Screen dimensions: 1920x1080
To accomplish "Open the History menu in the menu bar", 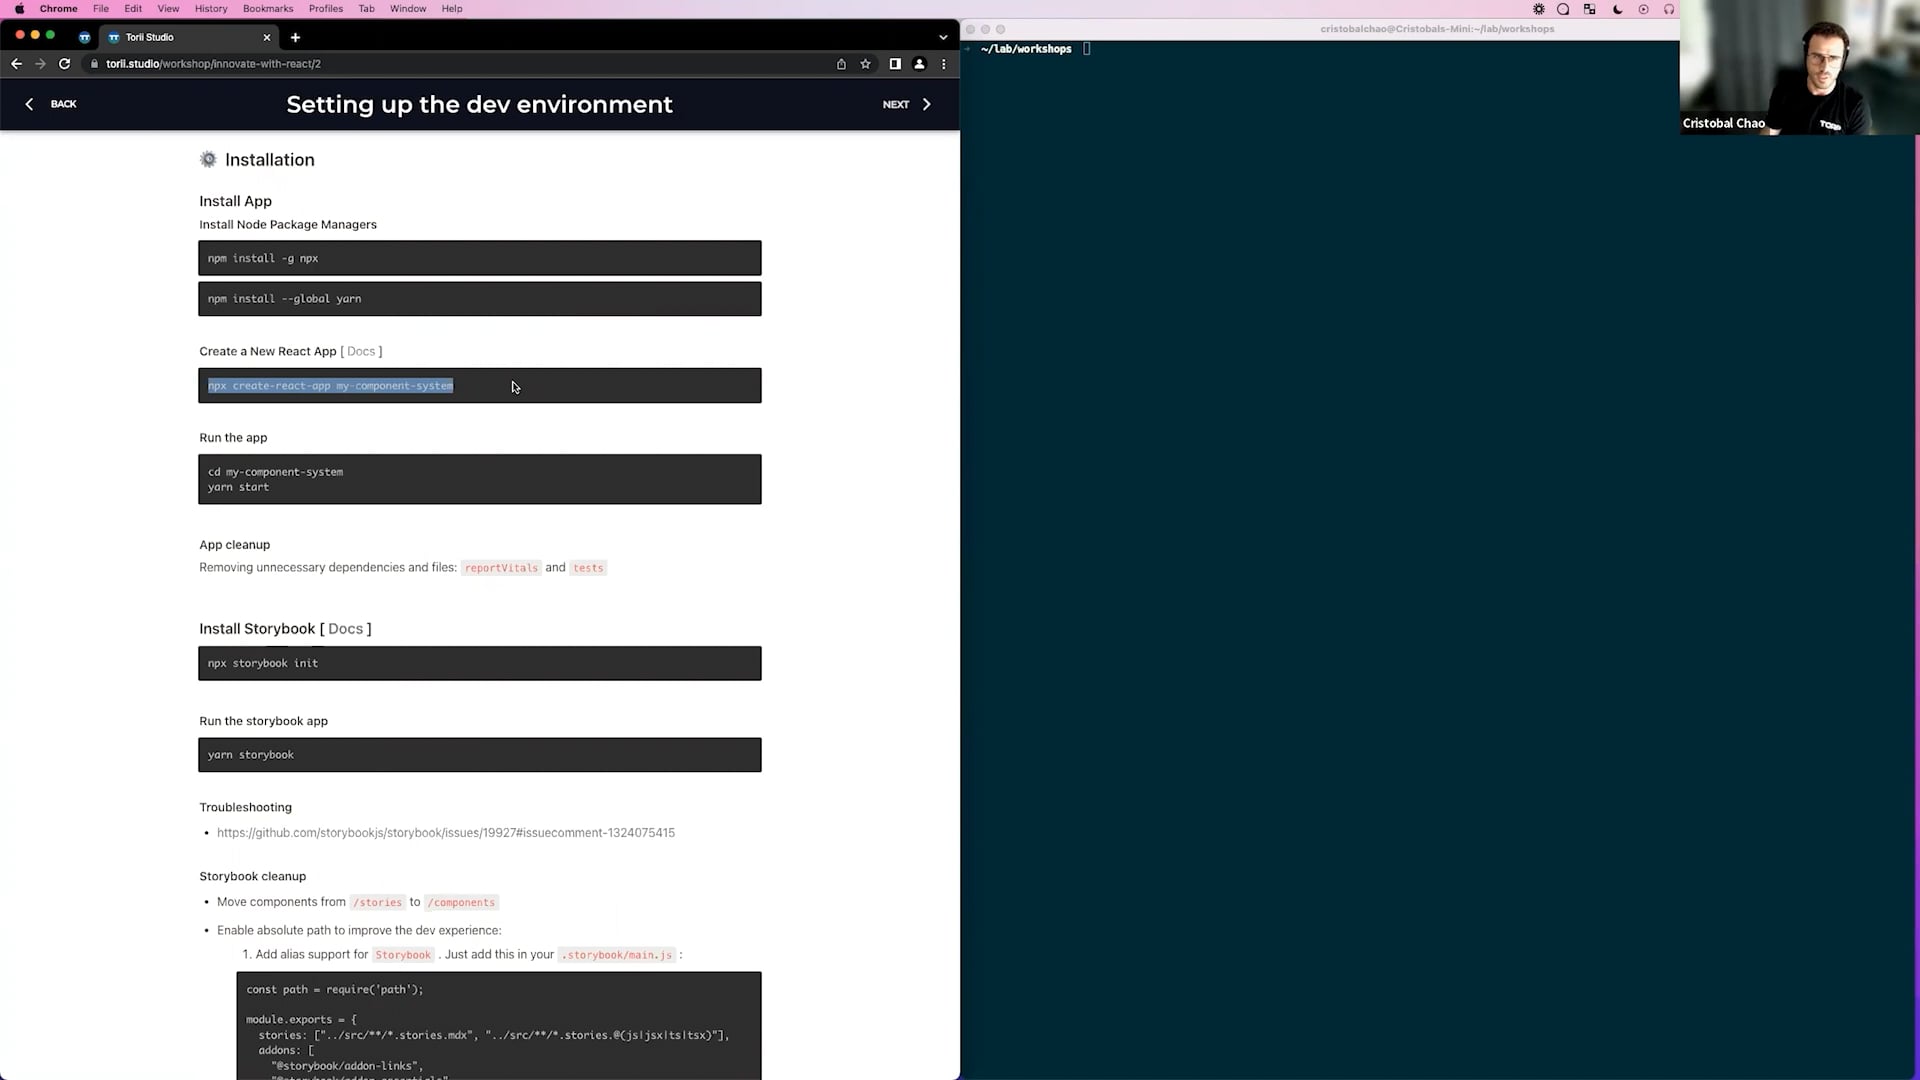I will 211,9.
